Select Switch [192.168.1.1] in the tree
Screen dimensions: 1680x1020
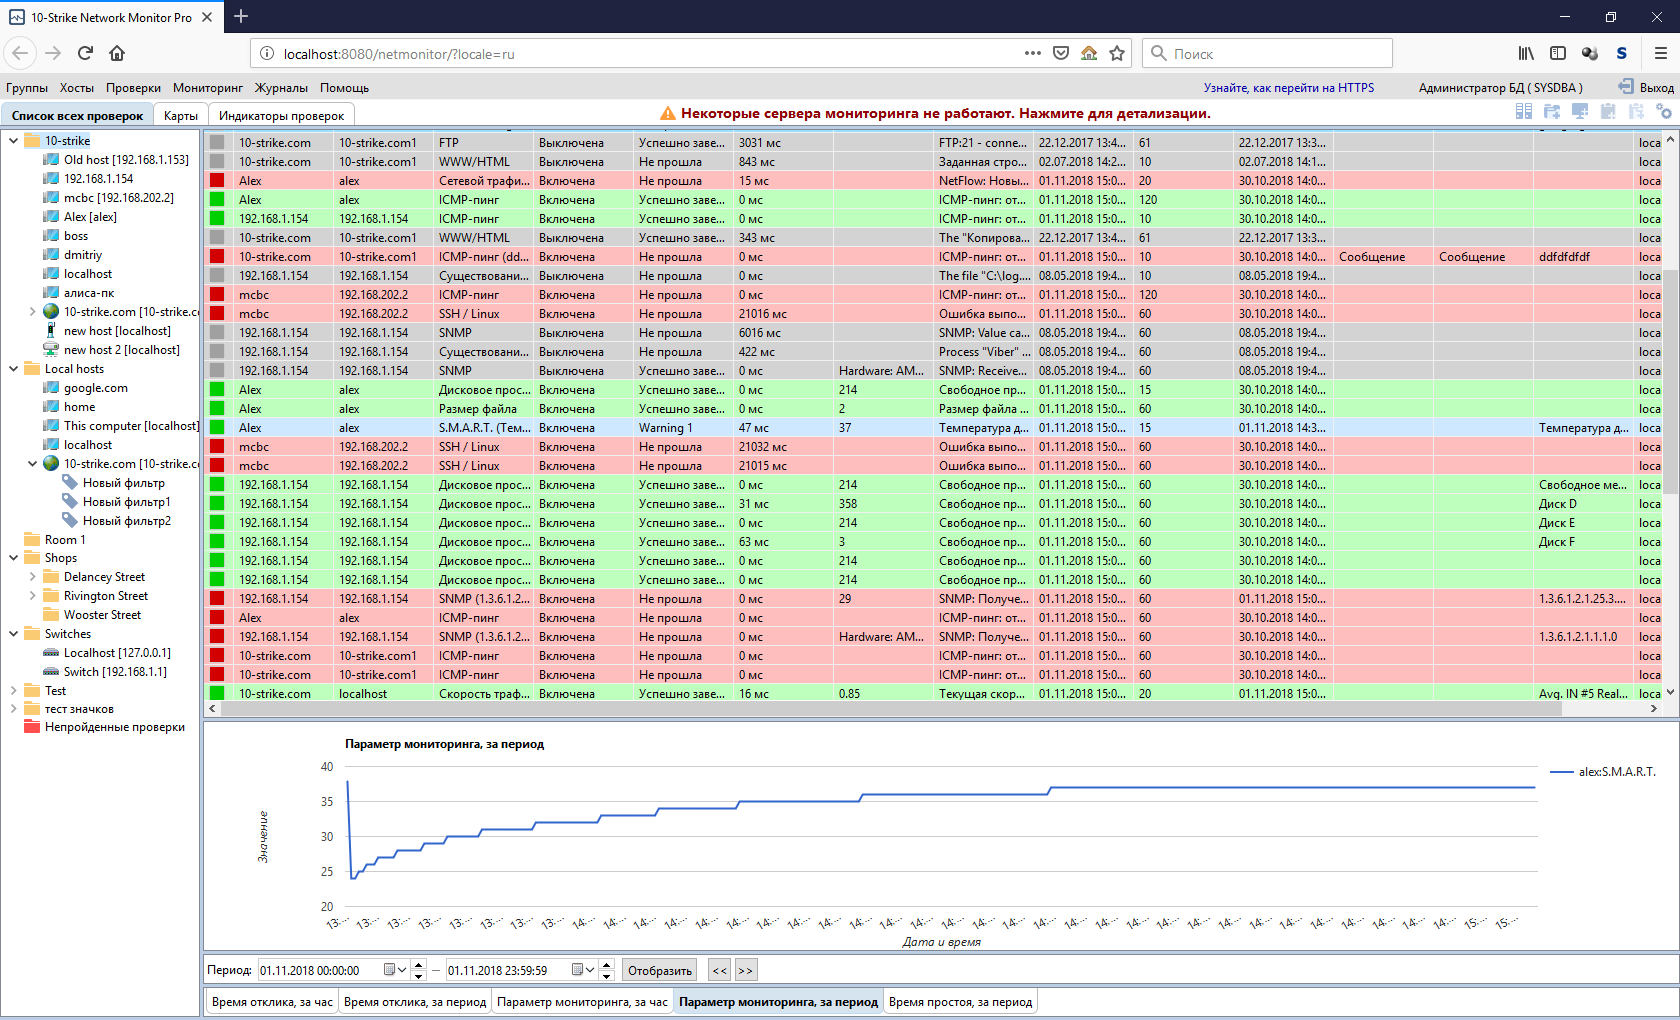(x=115, y=672)
